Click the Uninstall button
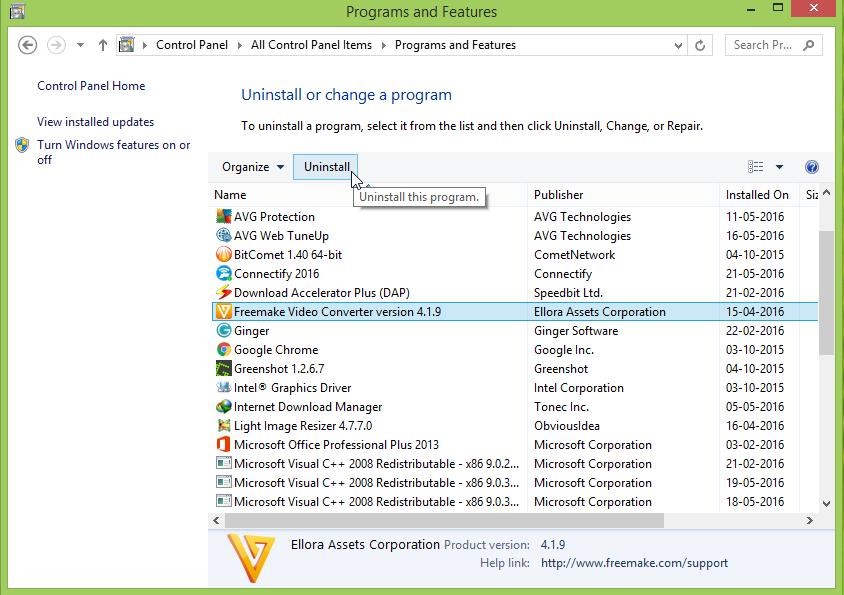 coord(326,167)
